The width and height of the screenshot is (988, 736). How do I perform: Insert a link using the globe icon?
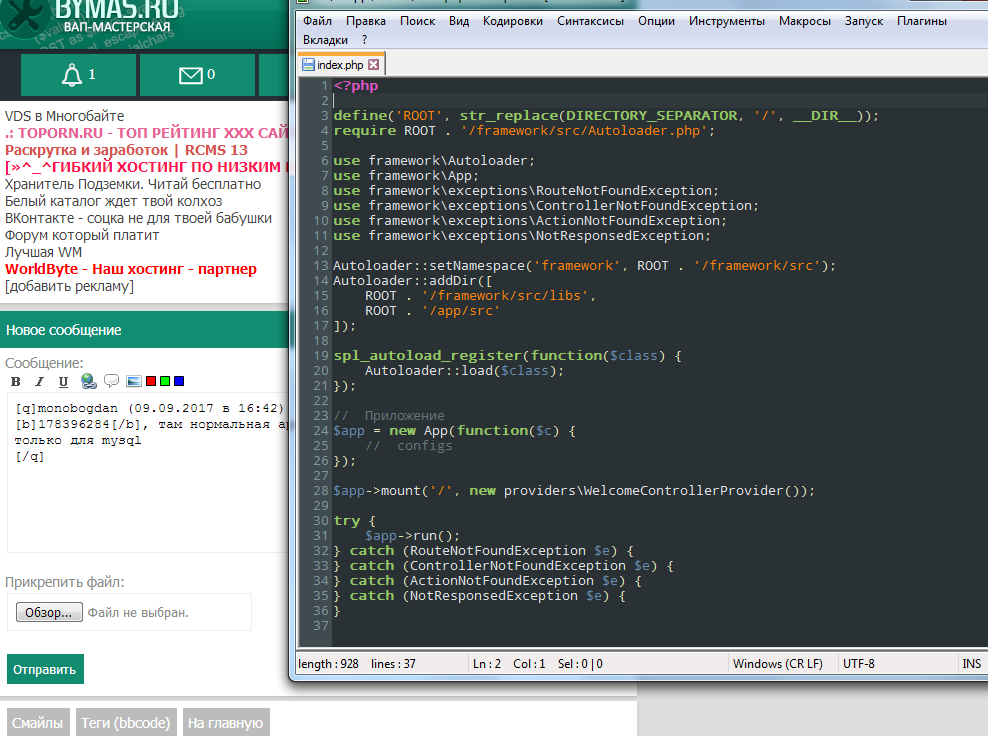pos(88,381)
